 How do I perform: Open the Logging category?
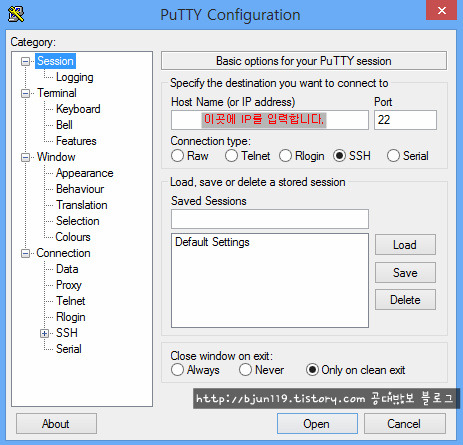click(75, 77)
